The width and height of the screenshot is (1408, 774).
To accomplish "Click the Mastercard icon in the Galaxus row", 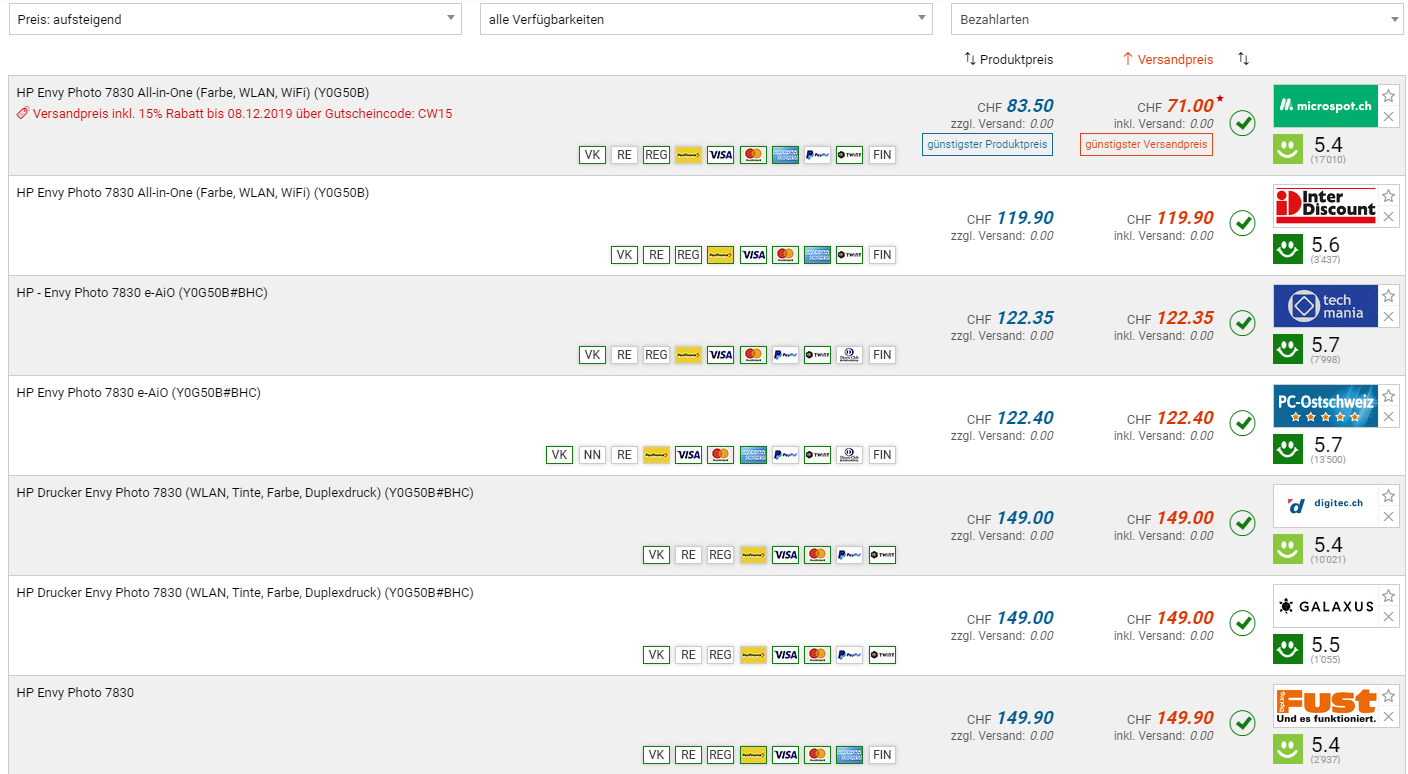I will [817, 655].
